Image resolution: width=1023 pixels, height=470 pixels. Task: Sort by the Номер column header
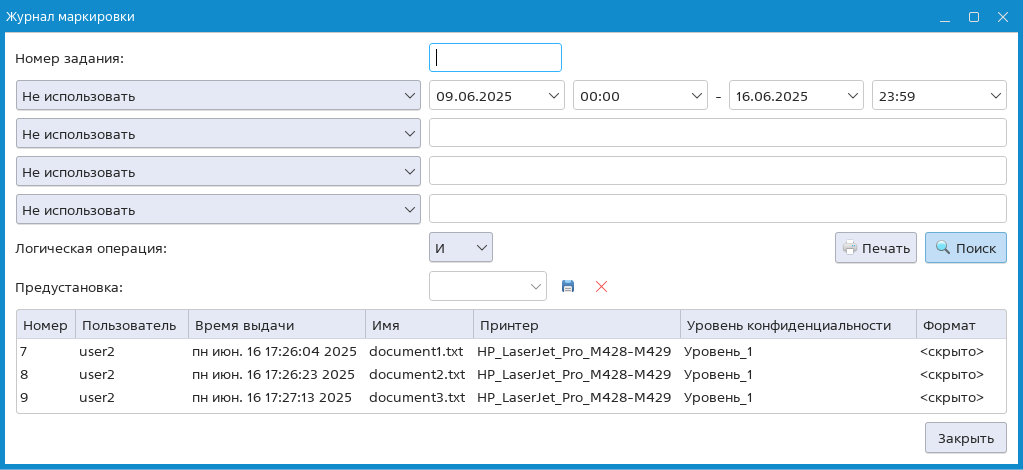click(45, 325)
